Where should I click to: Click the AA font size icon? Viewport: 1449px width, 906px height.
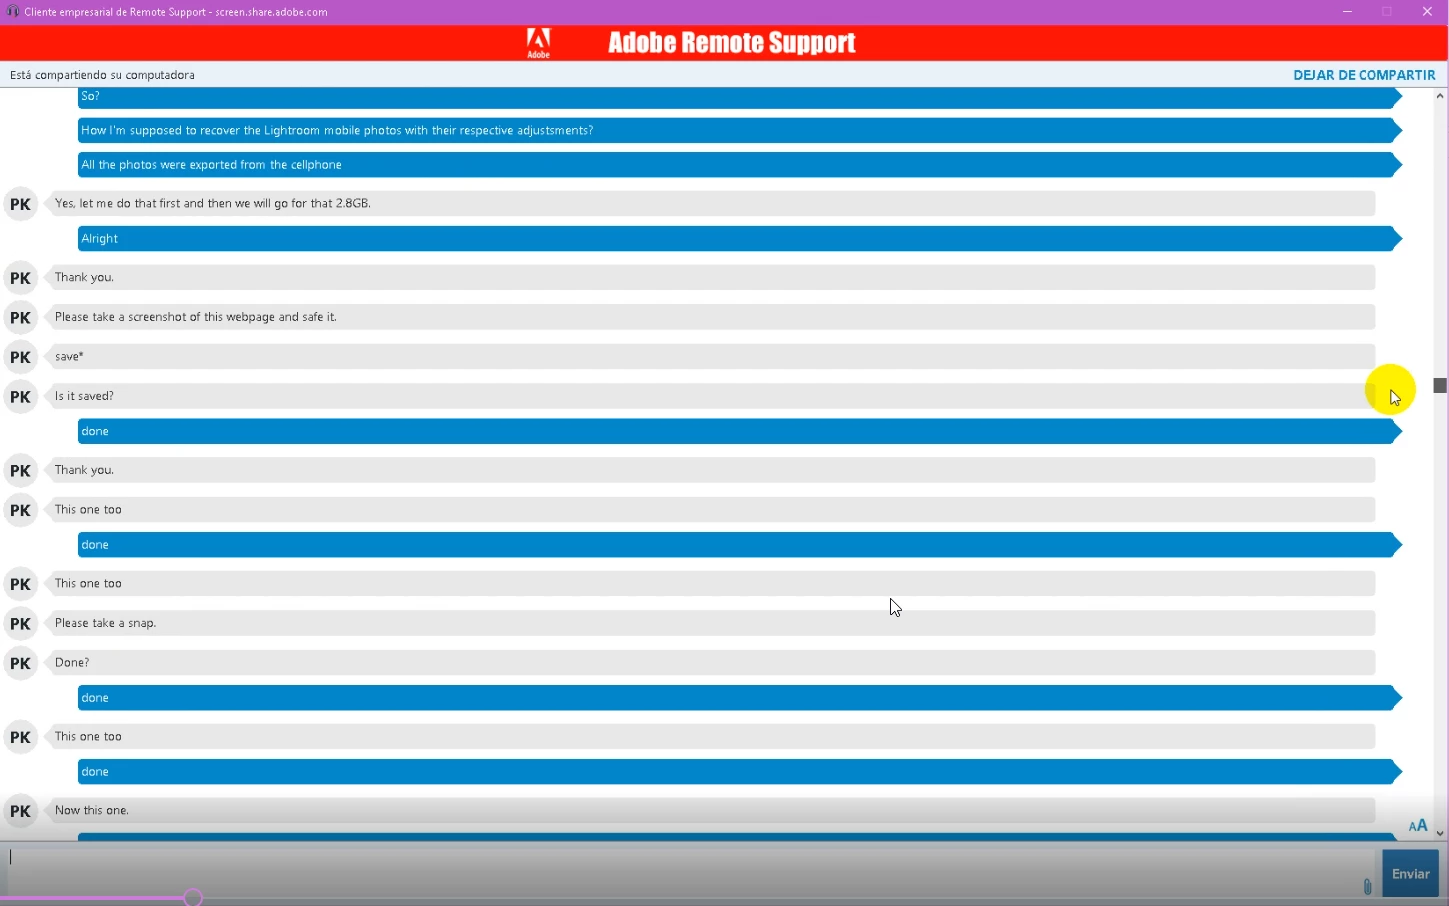pos(1417,825)
